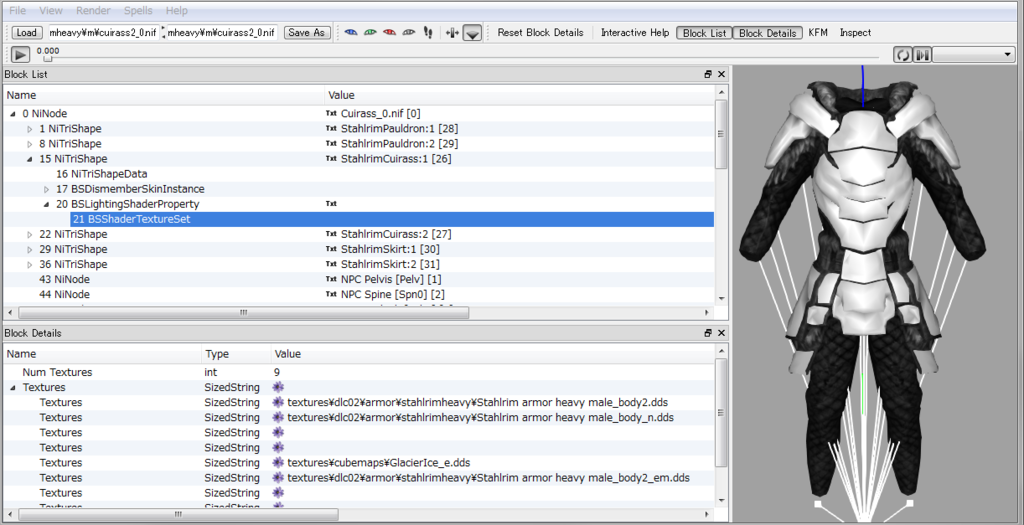Screen dimensions: 1024x525
Task: Click the flower icon beside male_body2_em.dds
Action: coord(278,478)
